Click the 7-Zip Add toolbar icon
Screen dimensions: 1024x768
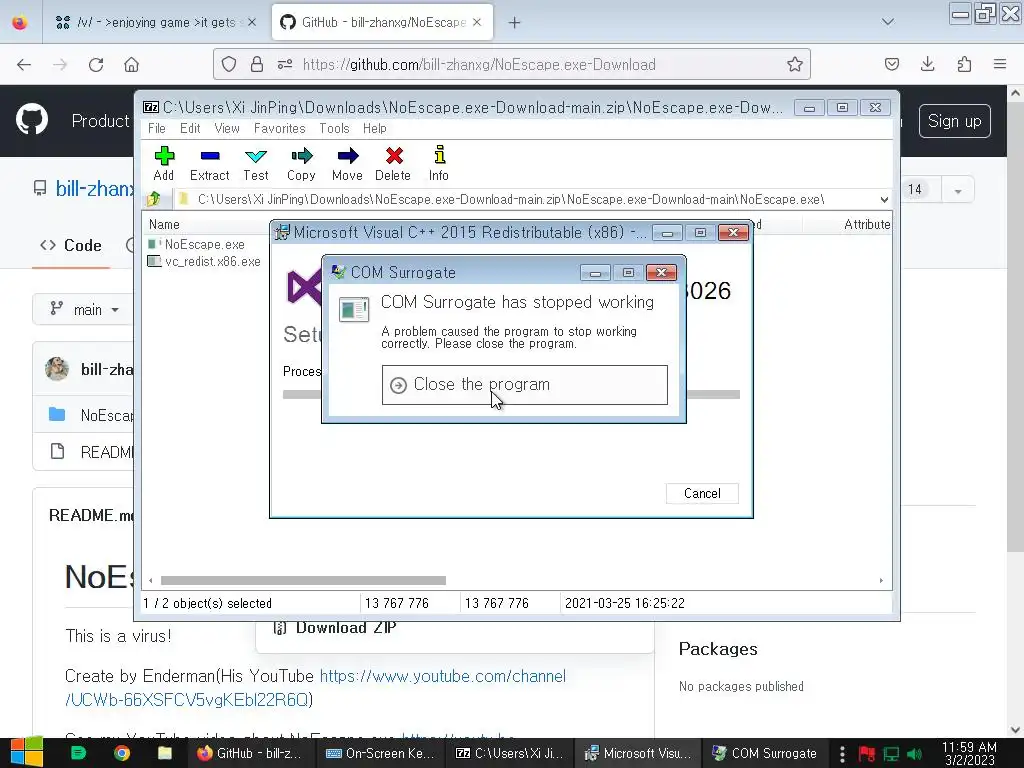163,163
